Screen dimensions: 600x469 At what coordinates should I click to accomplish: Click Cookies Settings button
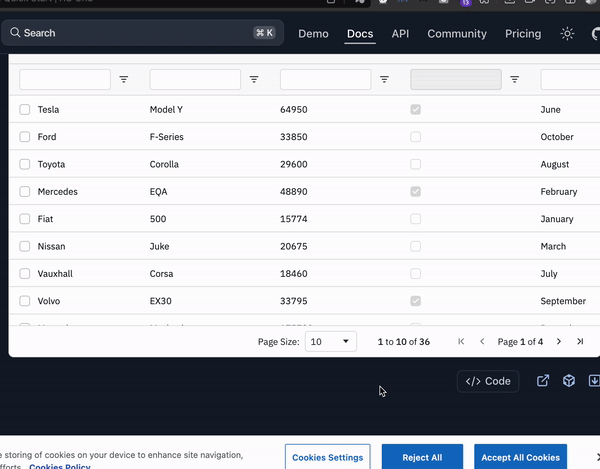pyautogui.click(x=328, y=457)
